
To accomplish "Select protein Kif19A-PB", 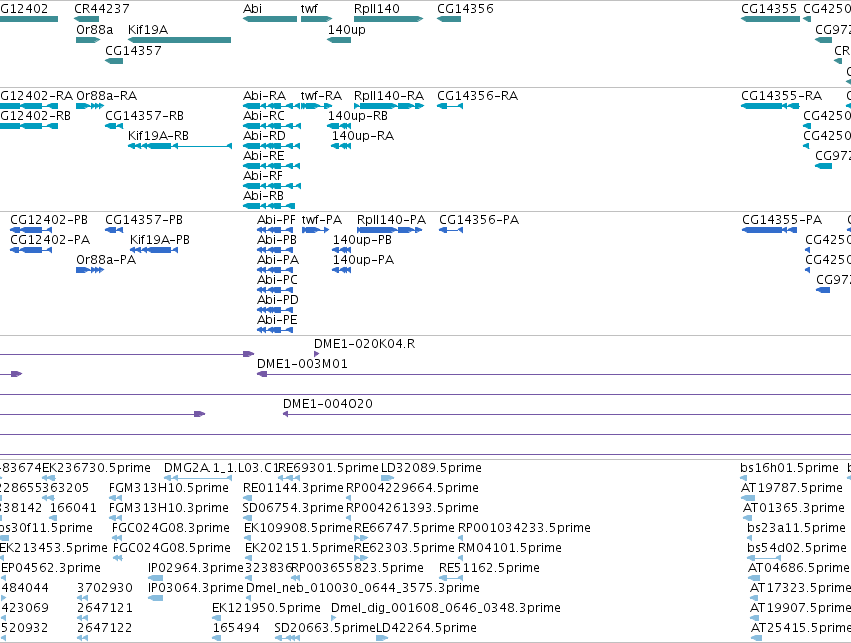I will click(x=160, y=240).
